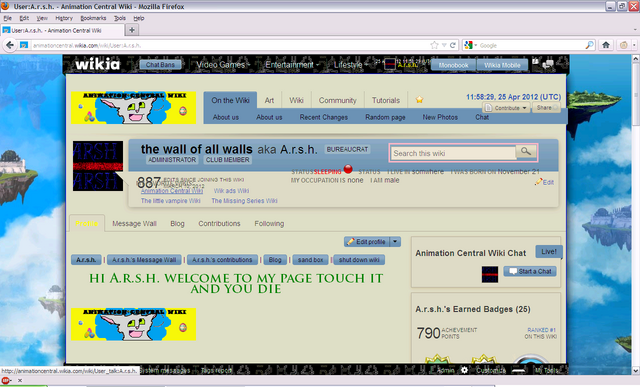Click the site identity icon in address bar
640x387 pixels.
pos(24,45)
